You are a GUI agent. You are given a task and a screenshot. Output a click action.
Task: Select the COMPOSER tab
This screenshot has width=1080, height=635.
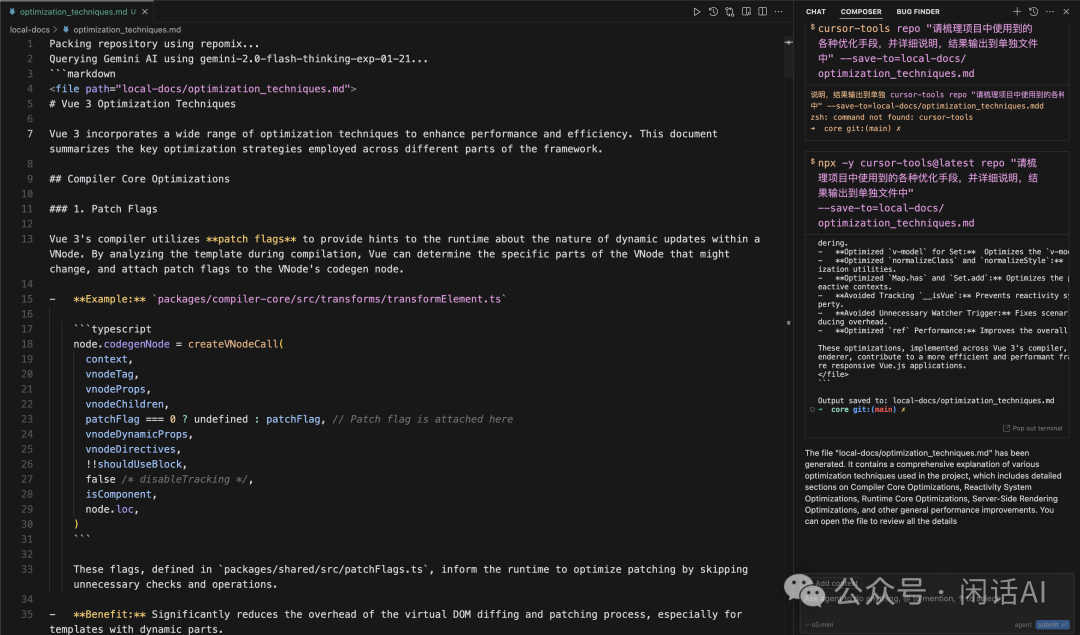(x=861, y=12)
